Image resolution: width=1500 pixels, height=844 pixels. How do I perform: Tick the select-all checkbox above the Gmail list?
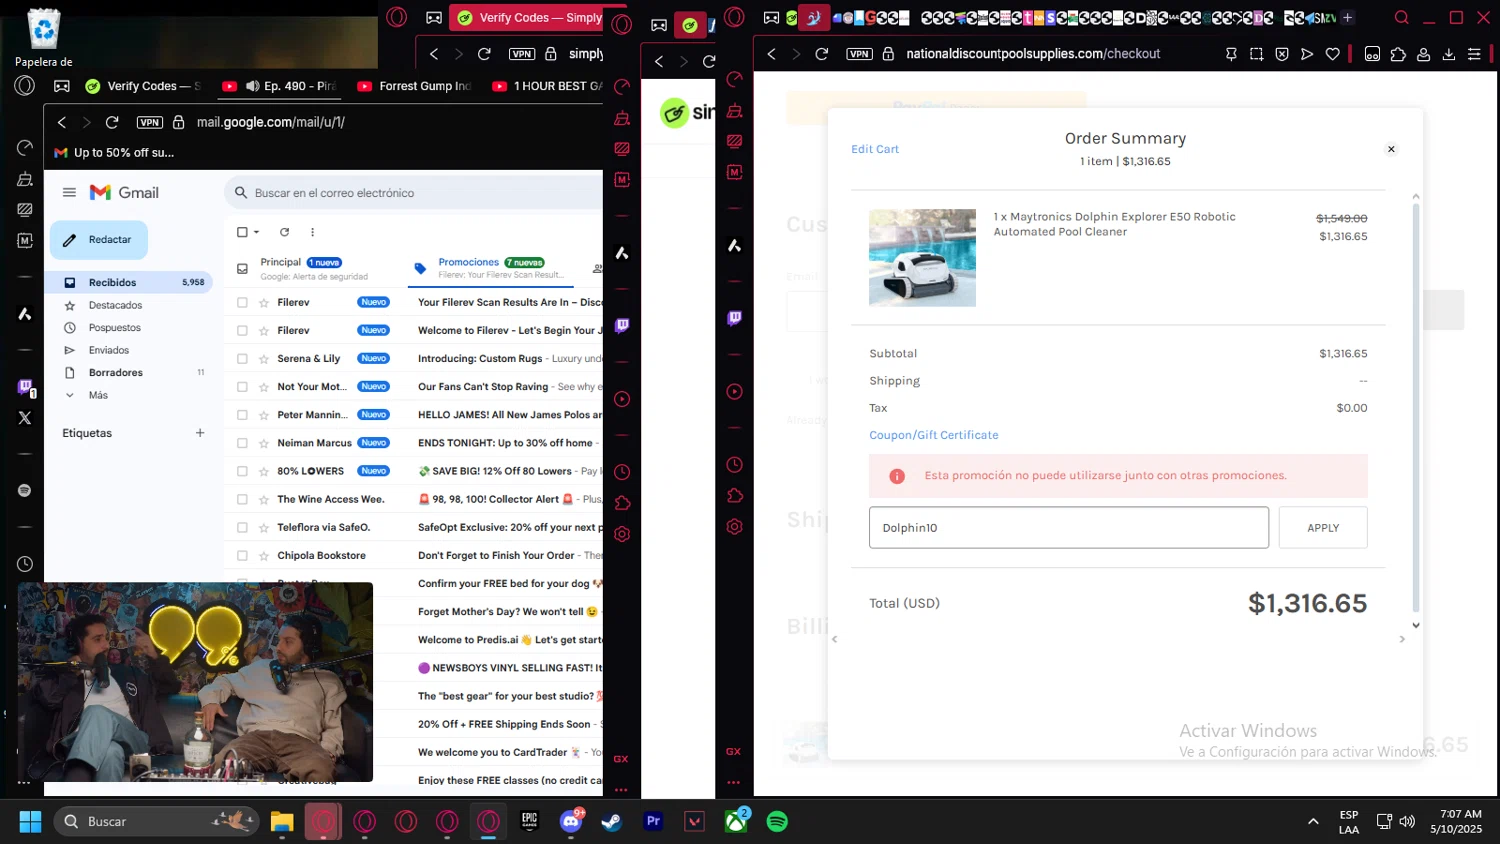pos(242,232)
